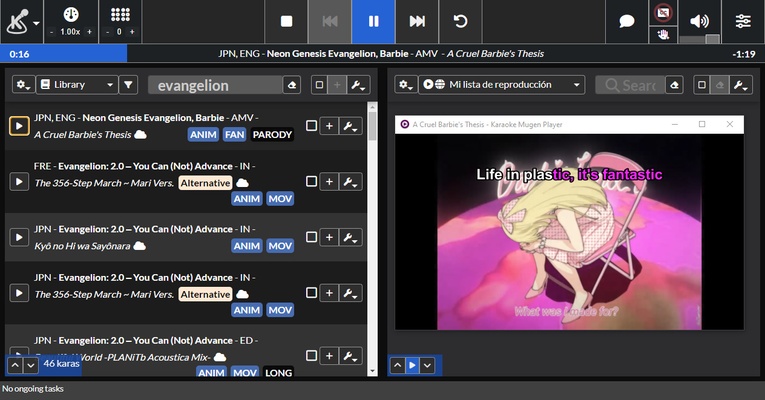Add A Cruel Barbie's Thesis to playlist

point(329,126)
